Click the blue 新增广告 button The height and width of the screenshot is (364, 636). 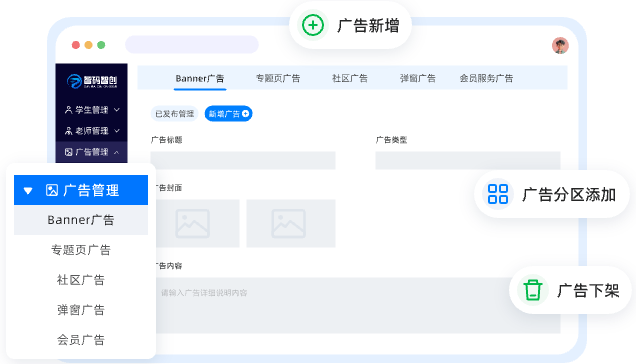point(228,114)
